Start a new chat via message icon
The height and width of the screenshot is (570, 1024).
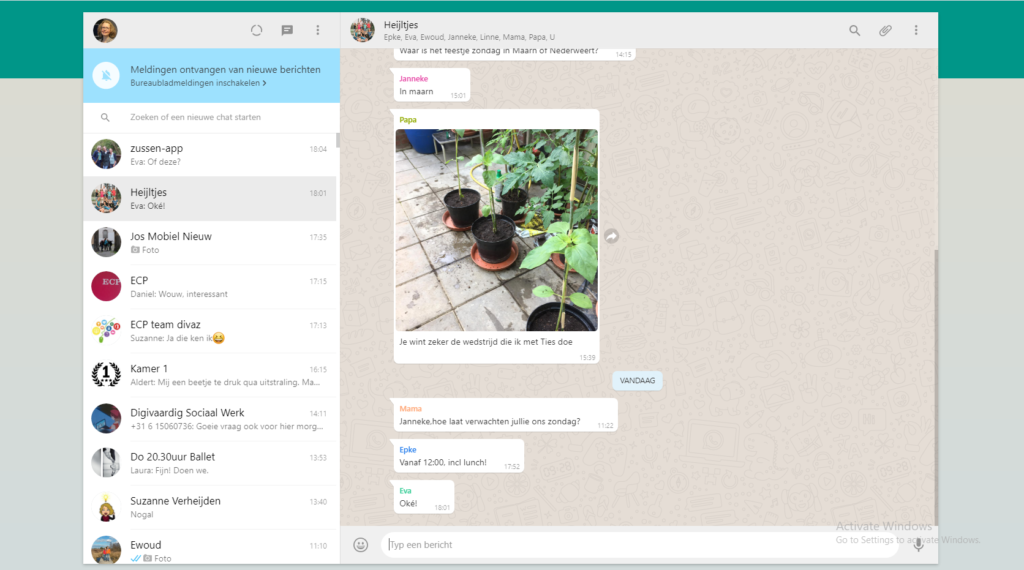click(287, 30)
